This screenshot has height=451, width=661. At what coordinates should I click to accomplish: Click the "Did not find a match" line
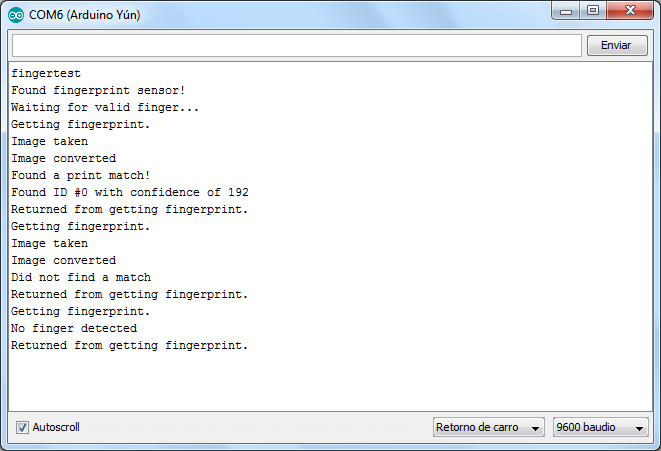click(x=81, y=277)
